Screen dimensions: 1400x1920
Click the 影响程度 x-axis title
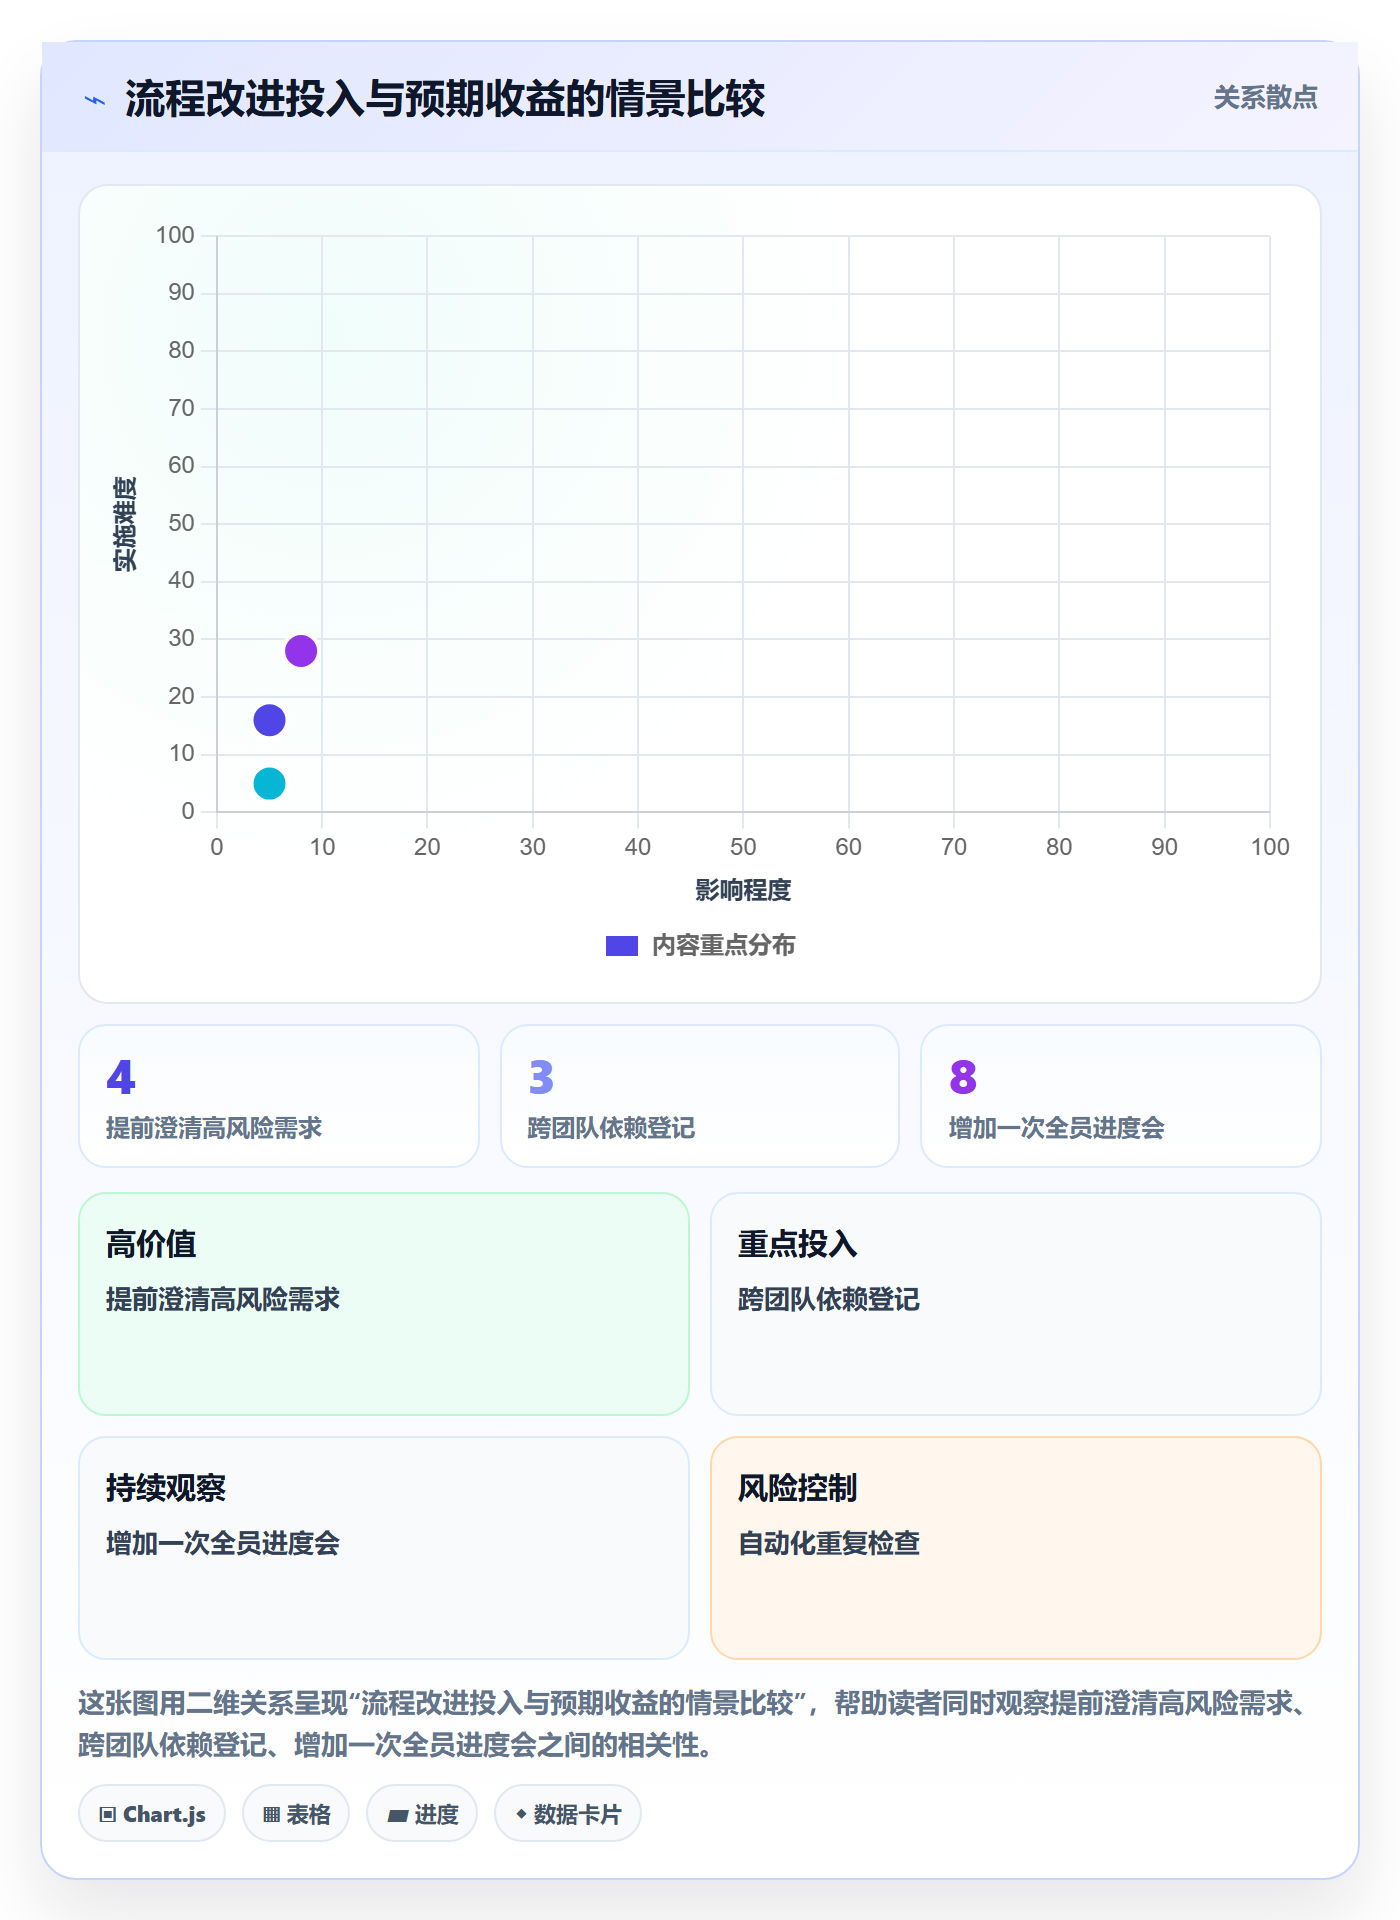point(743,890)
